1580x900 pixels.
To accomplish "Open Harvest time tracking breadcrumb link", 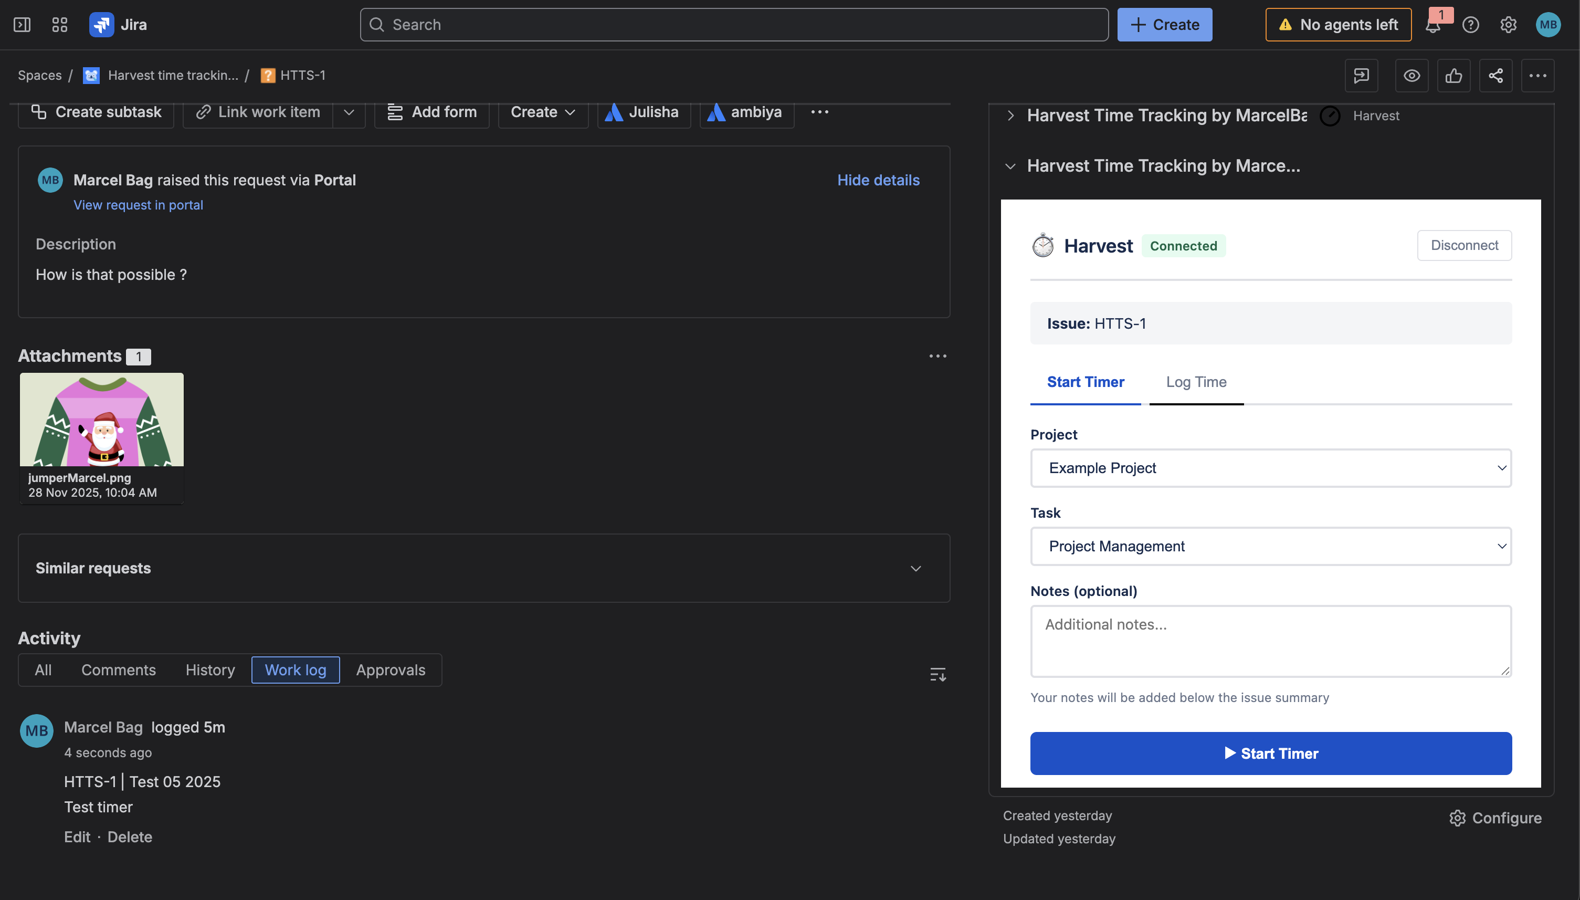I will [173, 76].
